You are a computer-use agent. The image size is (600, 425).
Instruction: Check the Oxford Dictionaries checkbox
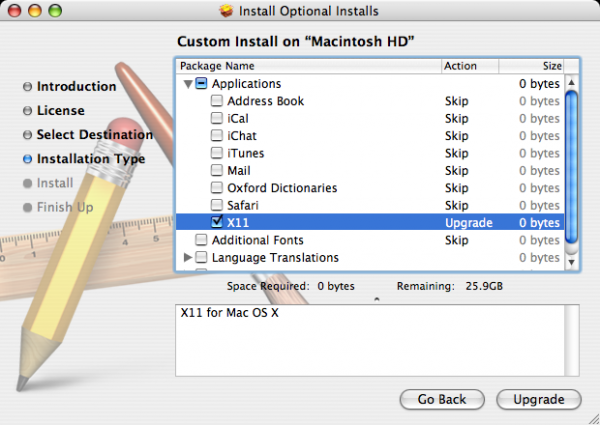[x=217, y=188]
